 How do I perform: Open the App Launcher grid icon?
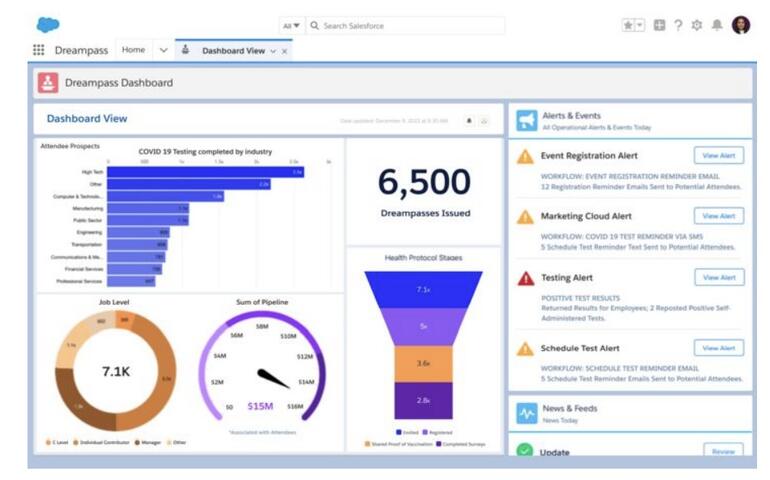[38, 50]
